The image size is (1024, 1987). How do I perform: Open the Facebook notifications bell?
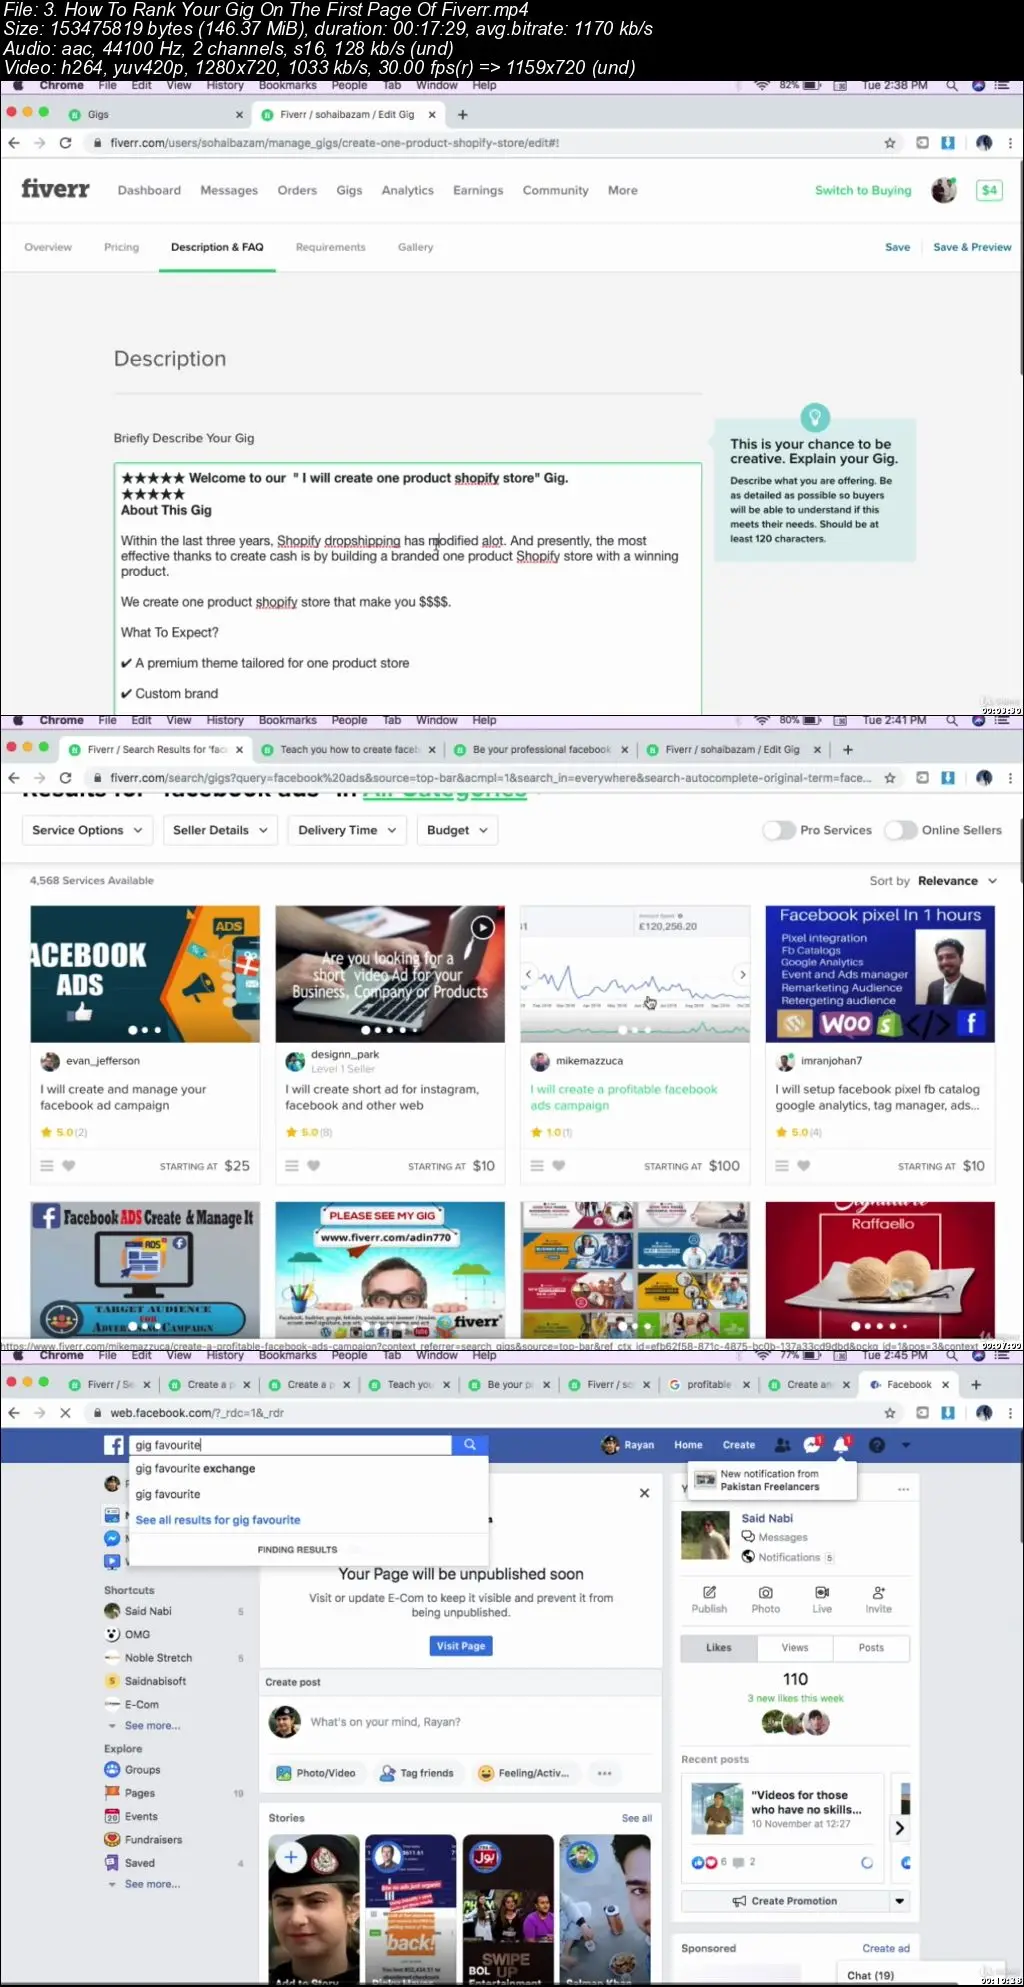pyautogui.click(x=841, y=1444)
